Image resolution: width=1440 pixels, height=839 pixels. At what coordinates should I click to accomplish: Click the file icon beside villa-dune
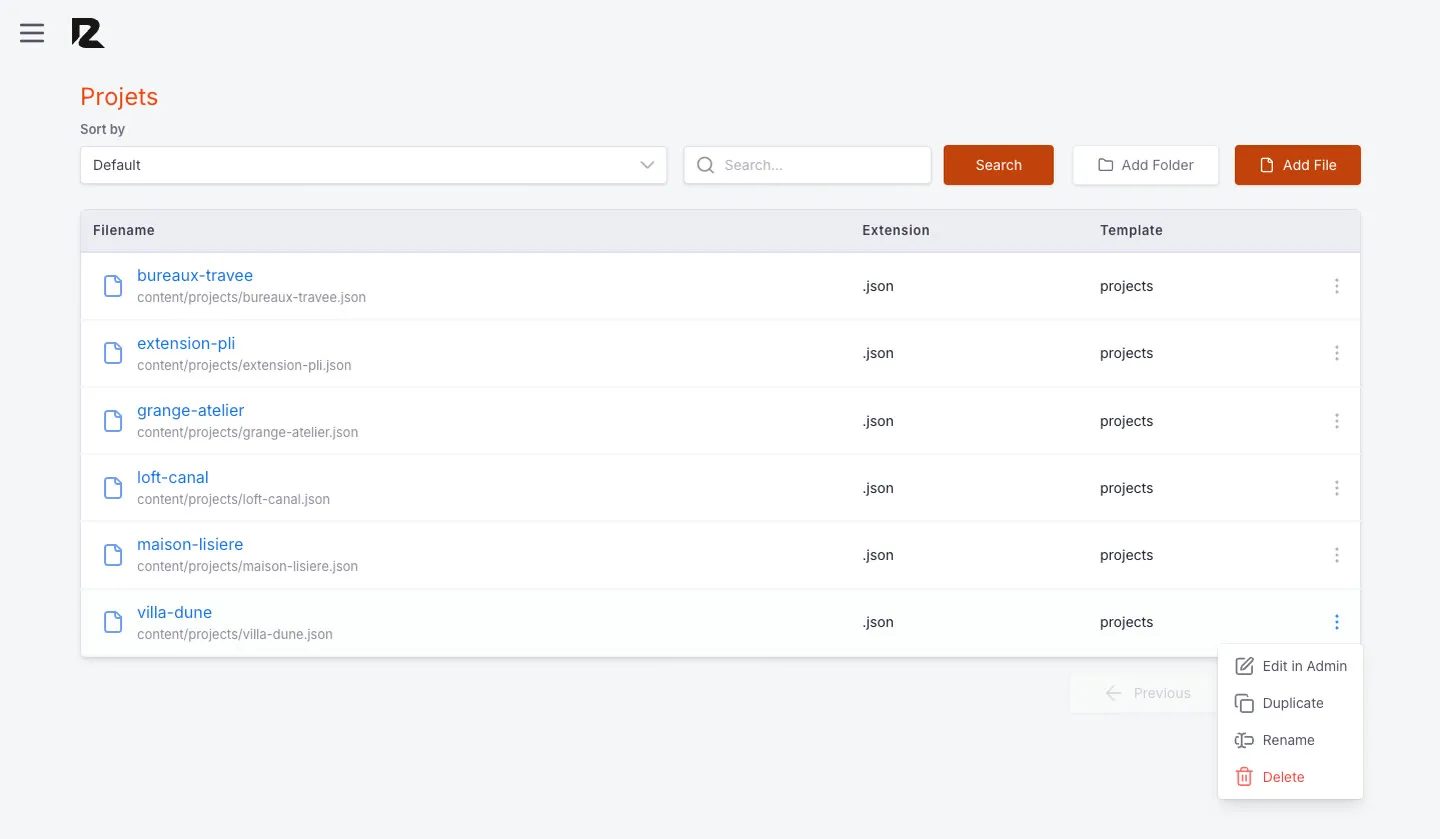click(x=114, y=622)
